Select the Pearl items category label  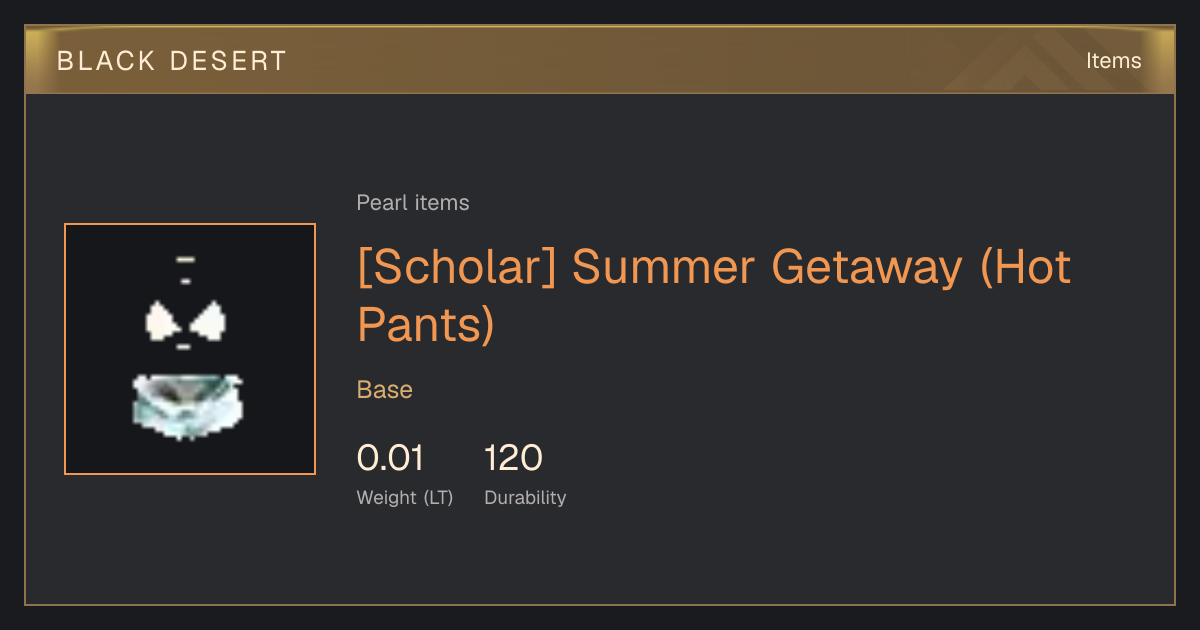coord(413,203)
